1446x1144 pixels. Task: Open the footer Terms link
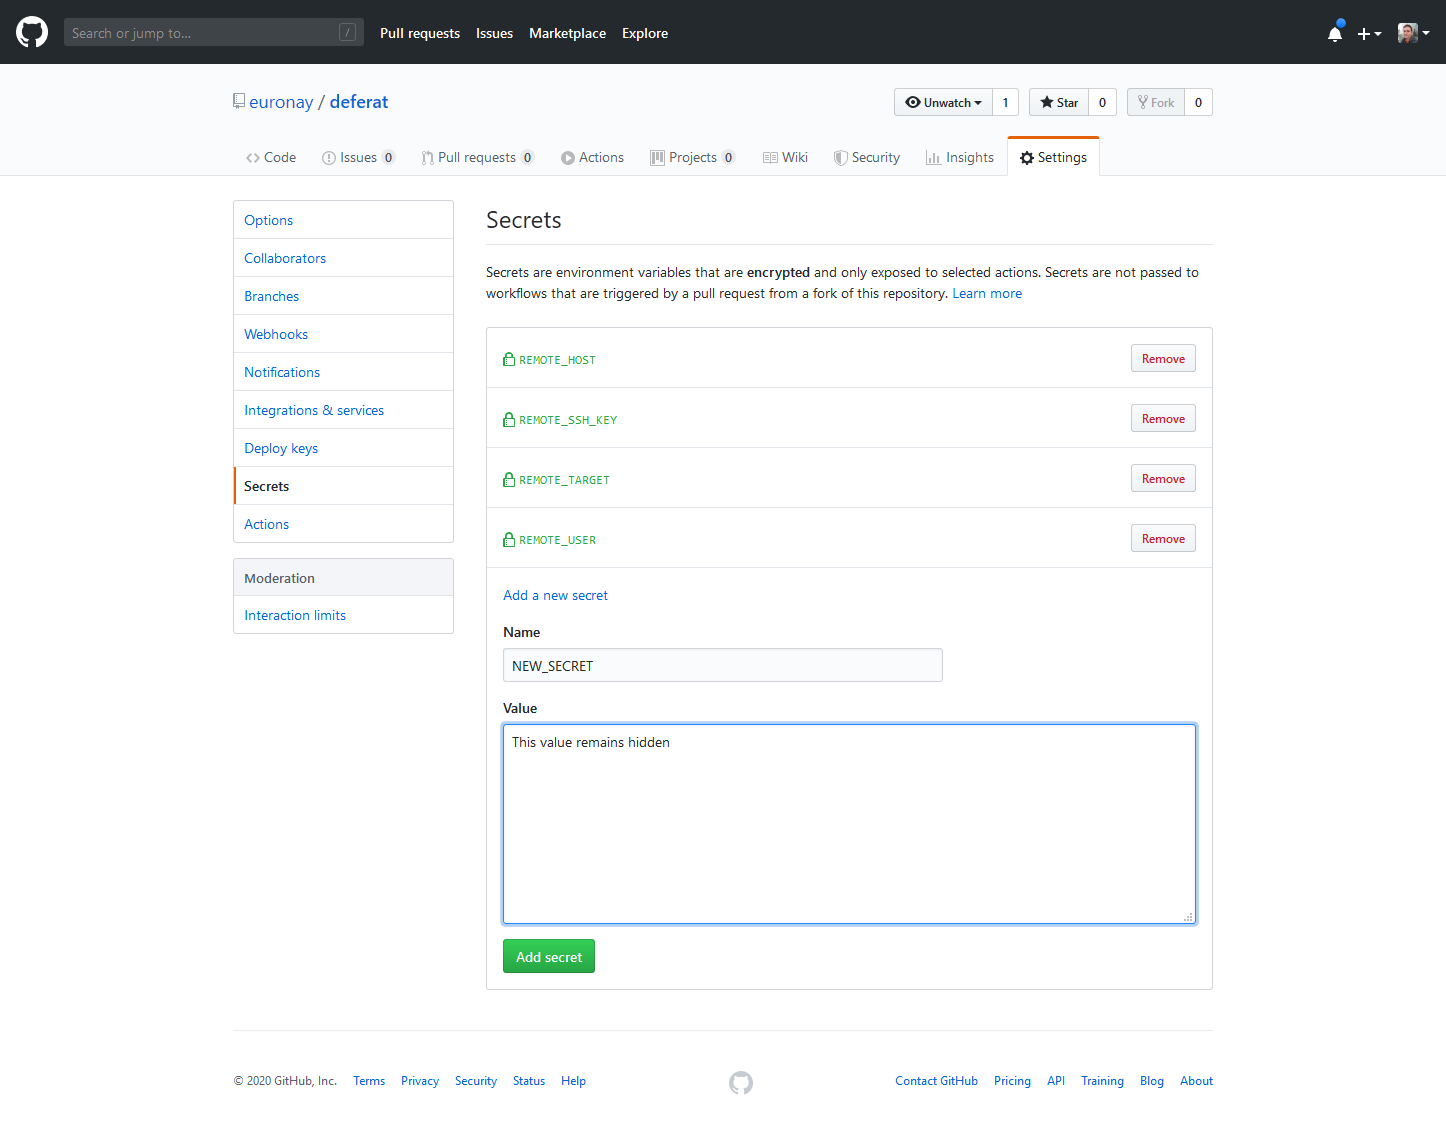pos(369,1081)
